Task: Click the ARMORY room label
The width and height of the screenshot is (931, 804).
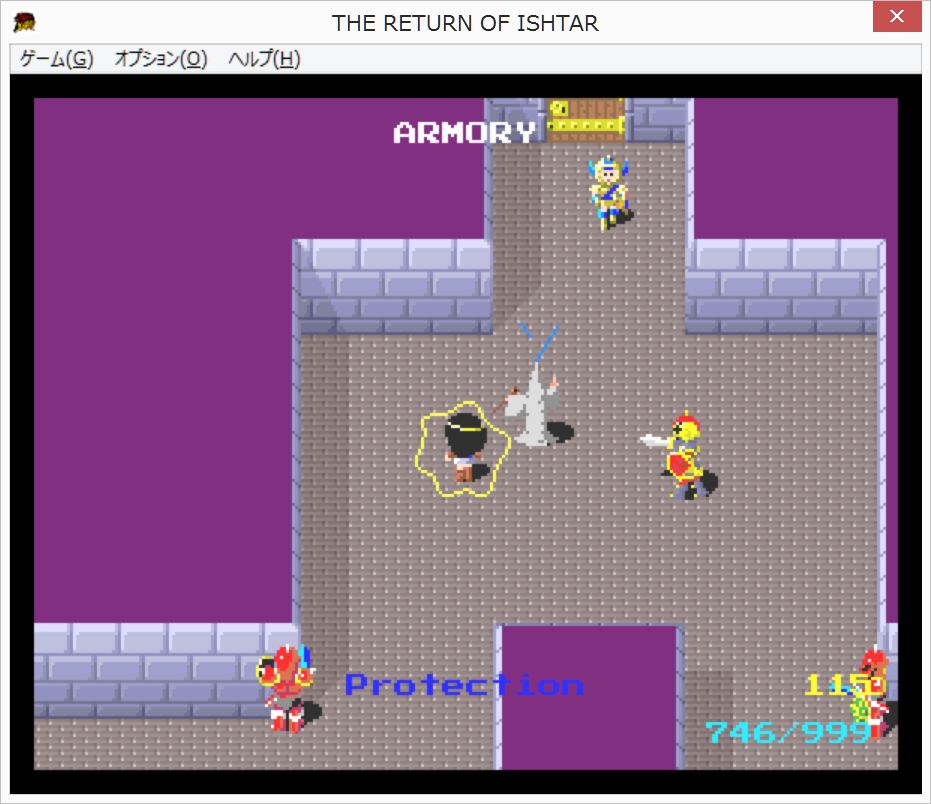Action: [x=464, y=132]
